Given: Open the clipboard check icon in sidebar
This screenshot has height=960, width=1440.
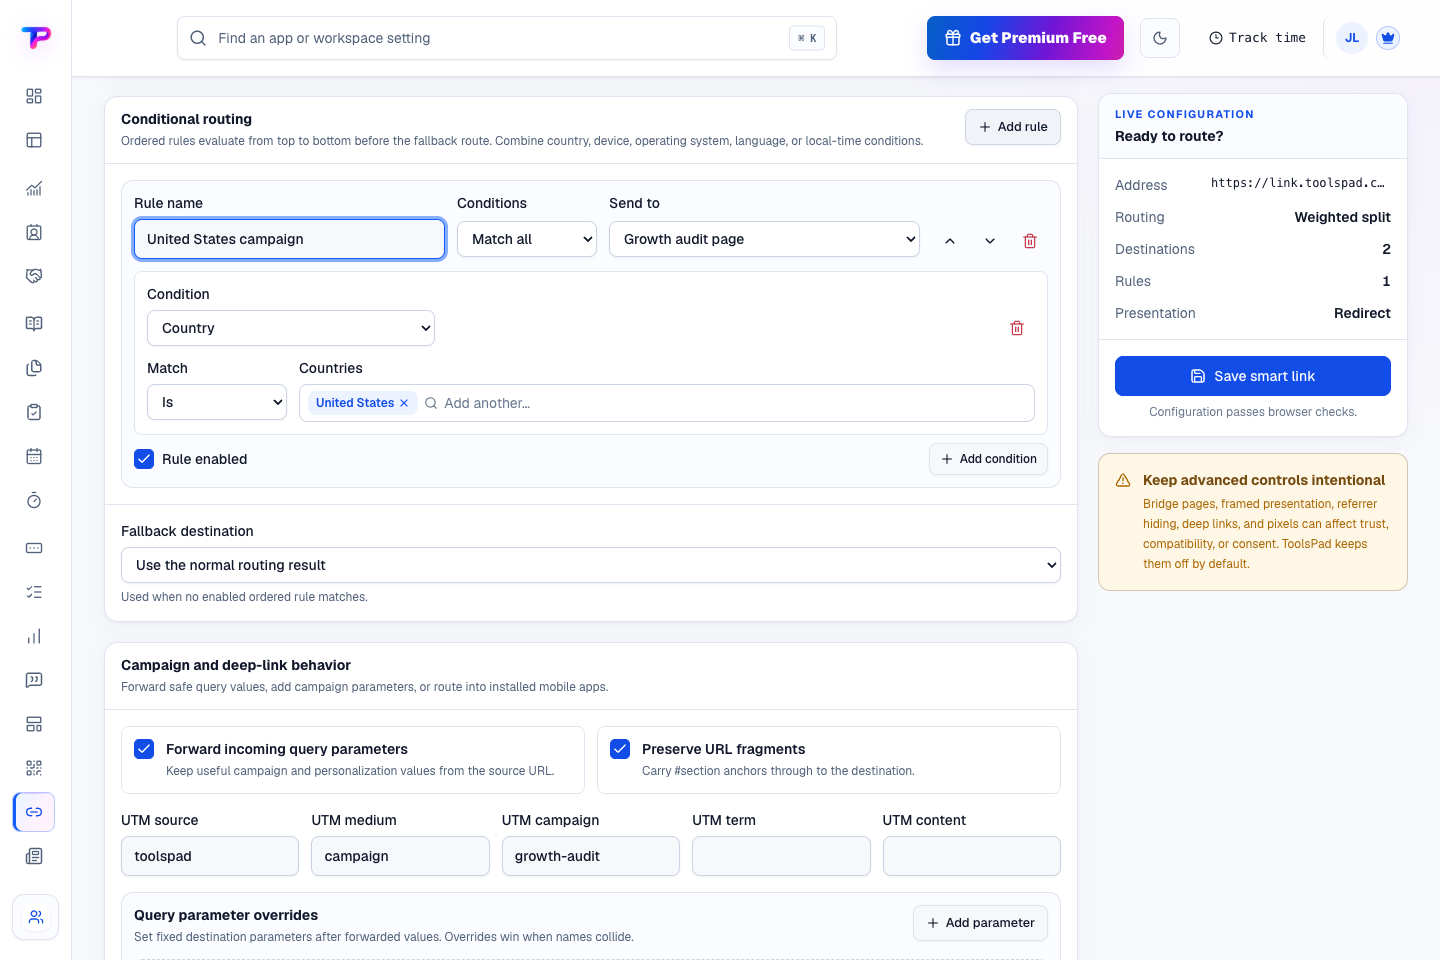Looking at the screenshot, I should click(x=34, y=412).
